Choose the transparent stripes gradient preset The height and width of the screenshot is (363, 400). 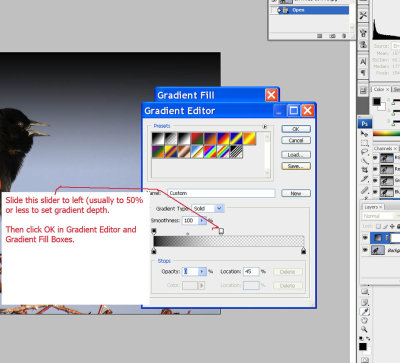pos(236,152)
